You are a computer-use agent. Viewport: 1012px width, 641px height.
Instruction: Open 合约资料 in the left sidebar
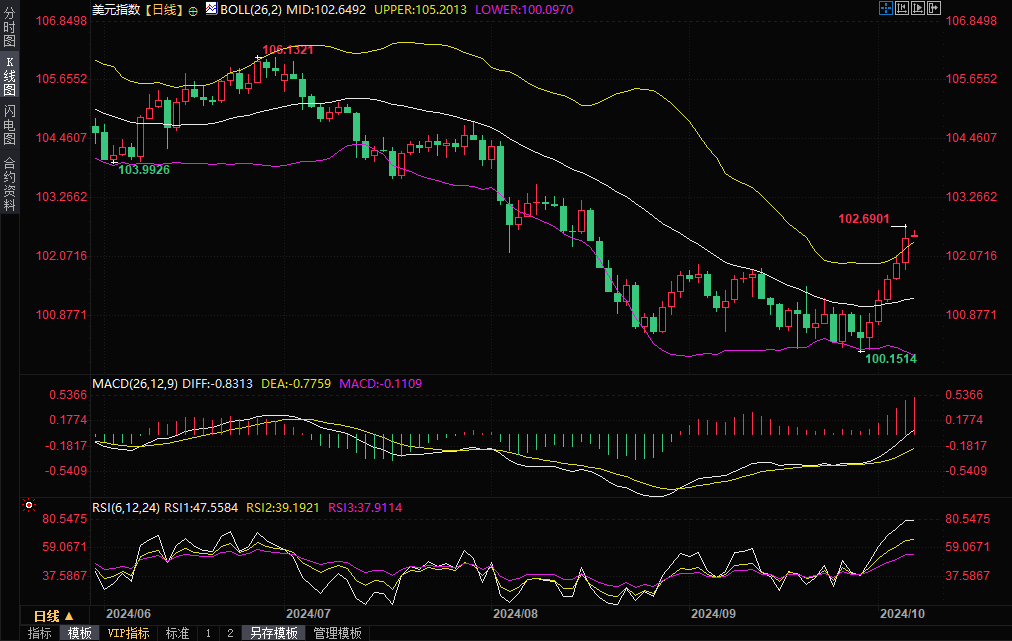tap(9, 183)
